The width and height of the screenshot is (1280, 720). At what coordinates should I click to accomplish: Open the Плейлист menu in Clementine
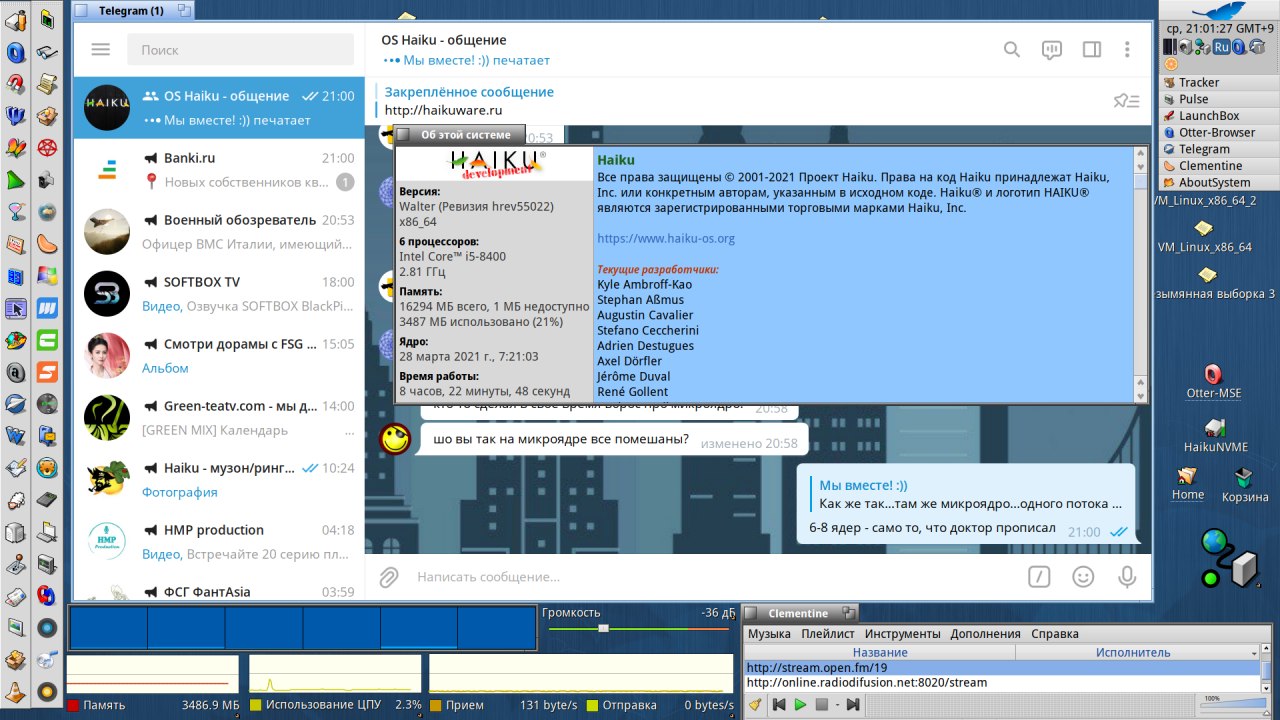pos(827,634)
